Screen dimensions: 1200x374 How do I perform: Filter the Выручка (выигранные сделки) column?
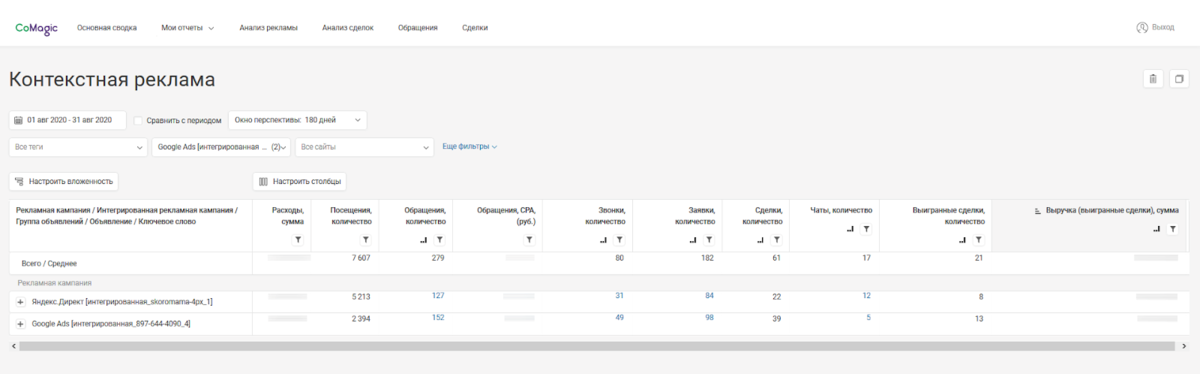point(1172,229)
